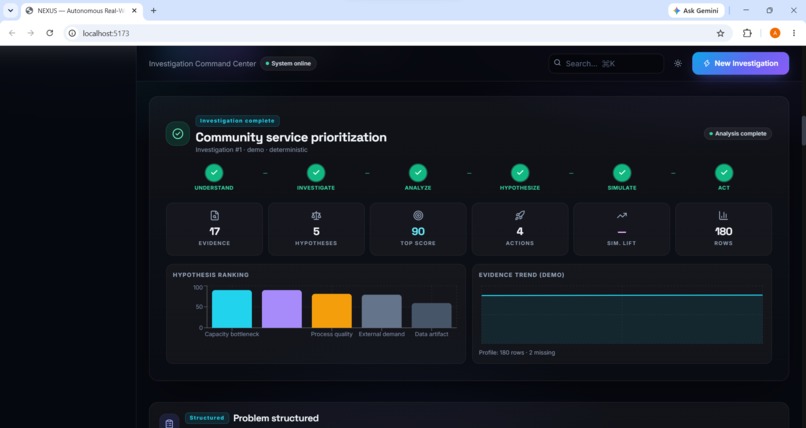Click the Top Score target icon

point(418,215)
